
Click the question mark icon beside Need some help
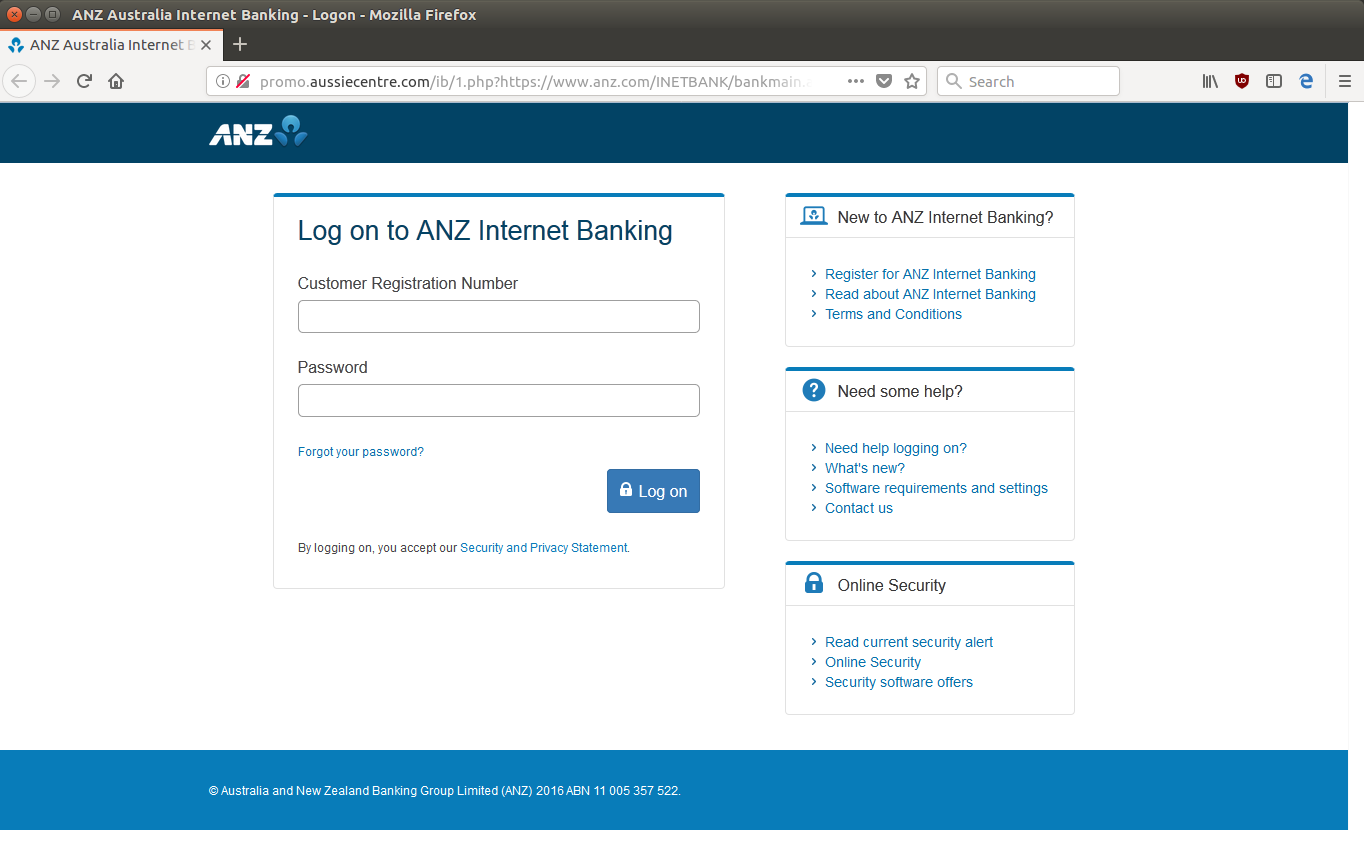pos(813,390)
